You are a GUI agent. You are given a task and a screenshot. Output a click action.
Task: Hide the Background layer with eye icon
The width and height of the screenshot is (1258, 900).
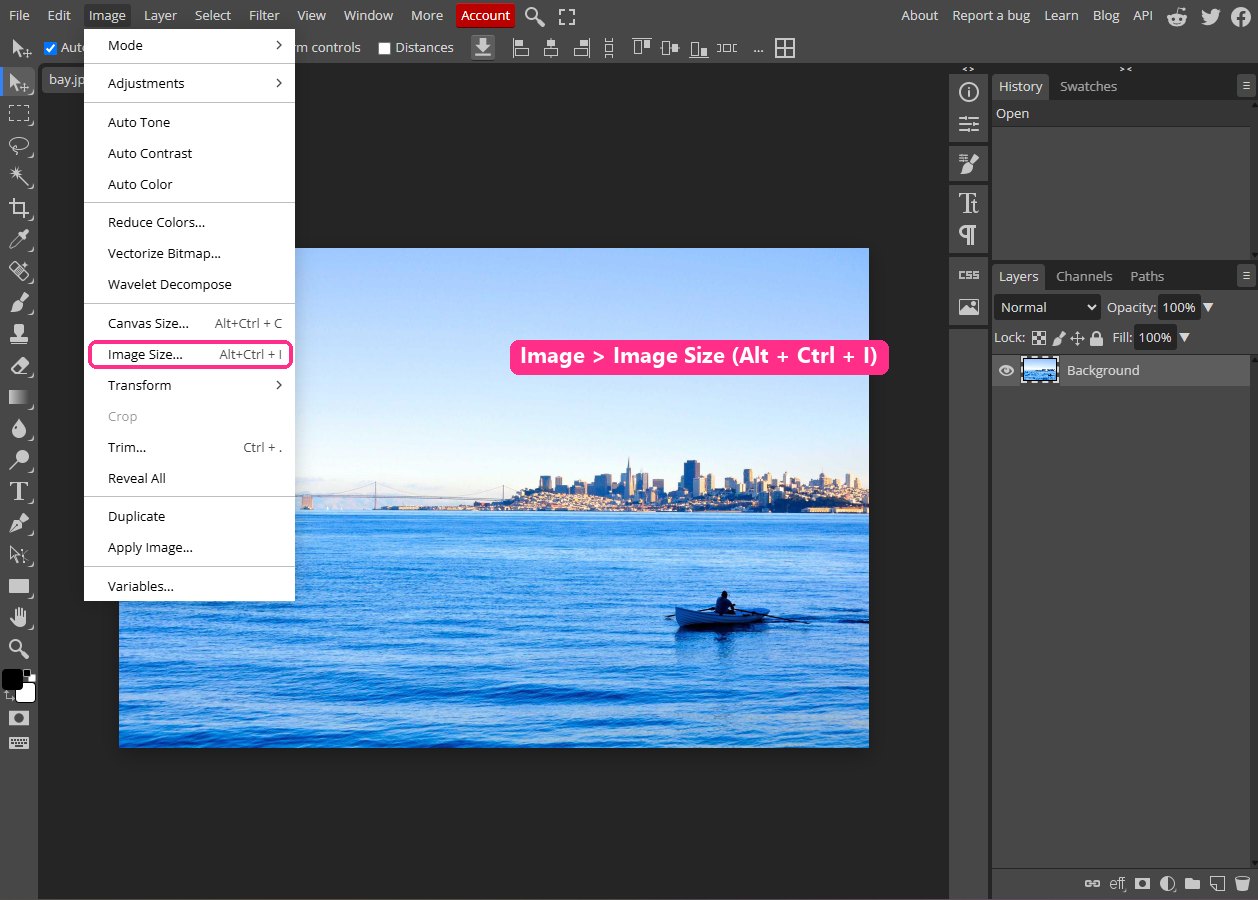pyautogui.click(x=1006, y=371)
